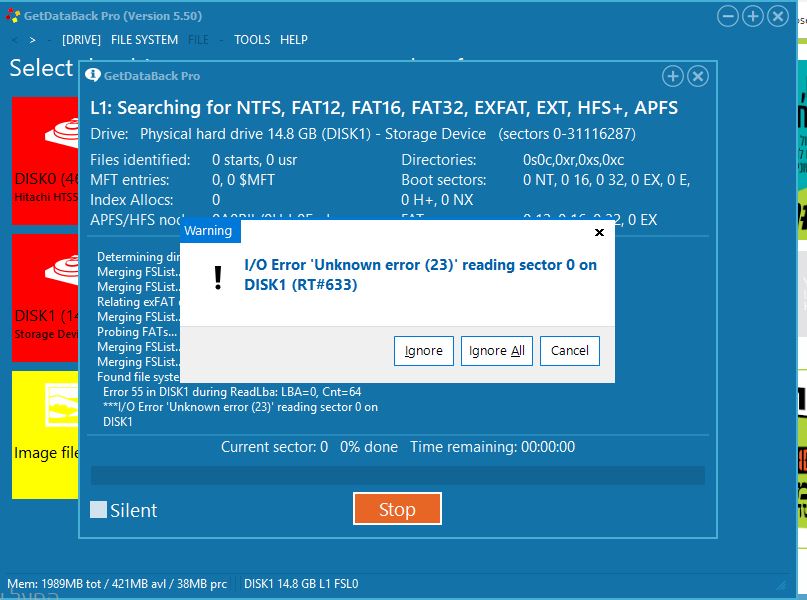Click the resize grip at window corner
The height and width of the screenshot is (600, 807).
click(781, 585)
